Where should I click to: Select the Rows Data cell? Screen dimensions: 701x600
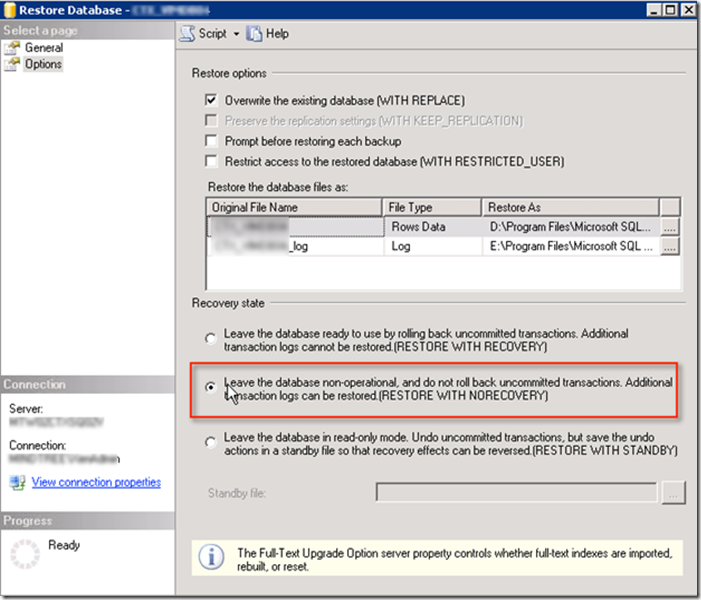coord(432,227)
